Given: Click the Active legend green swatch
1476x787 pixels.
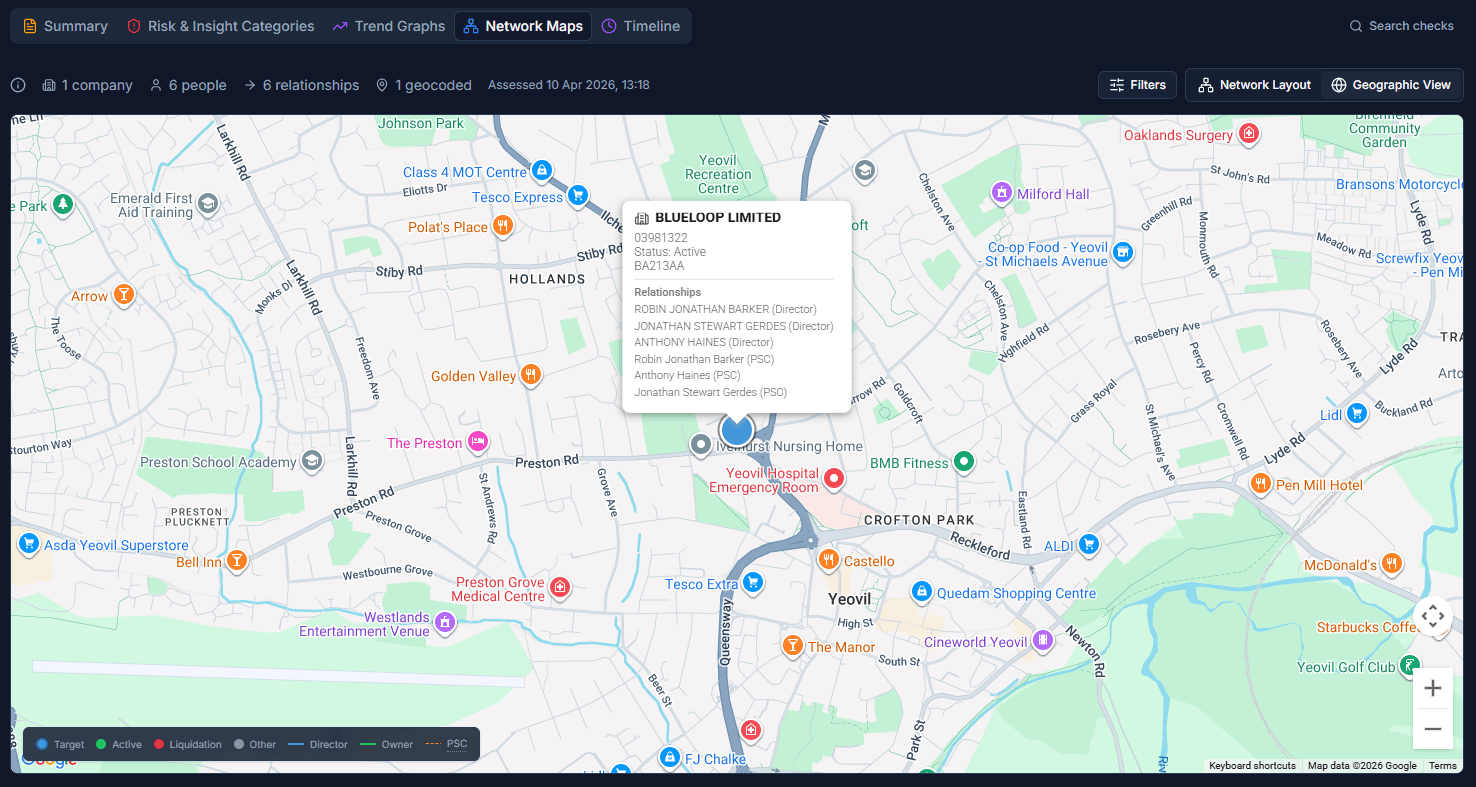Looking at the screenshot, I should click(100, 744).
